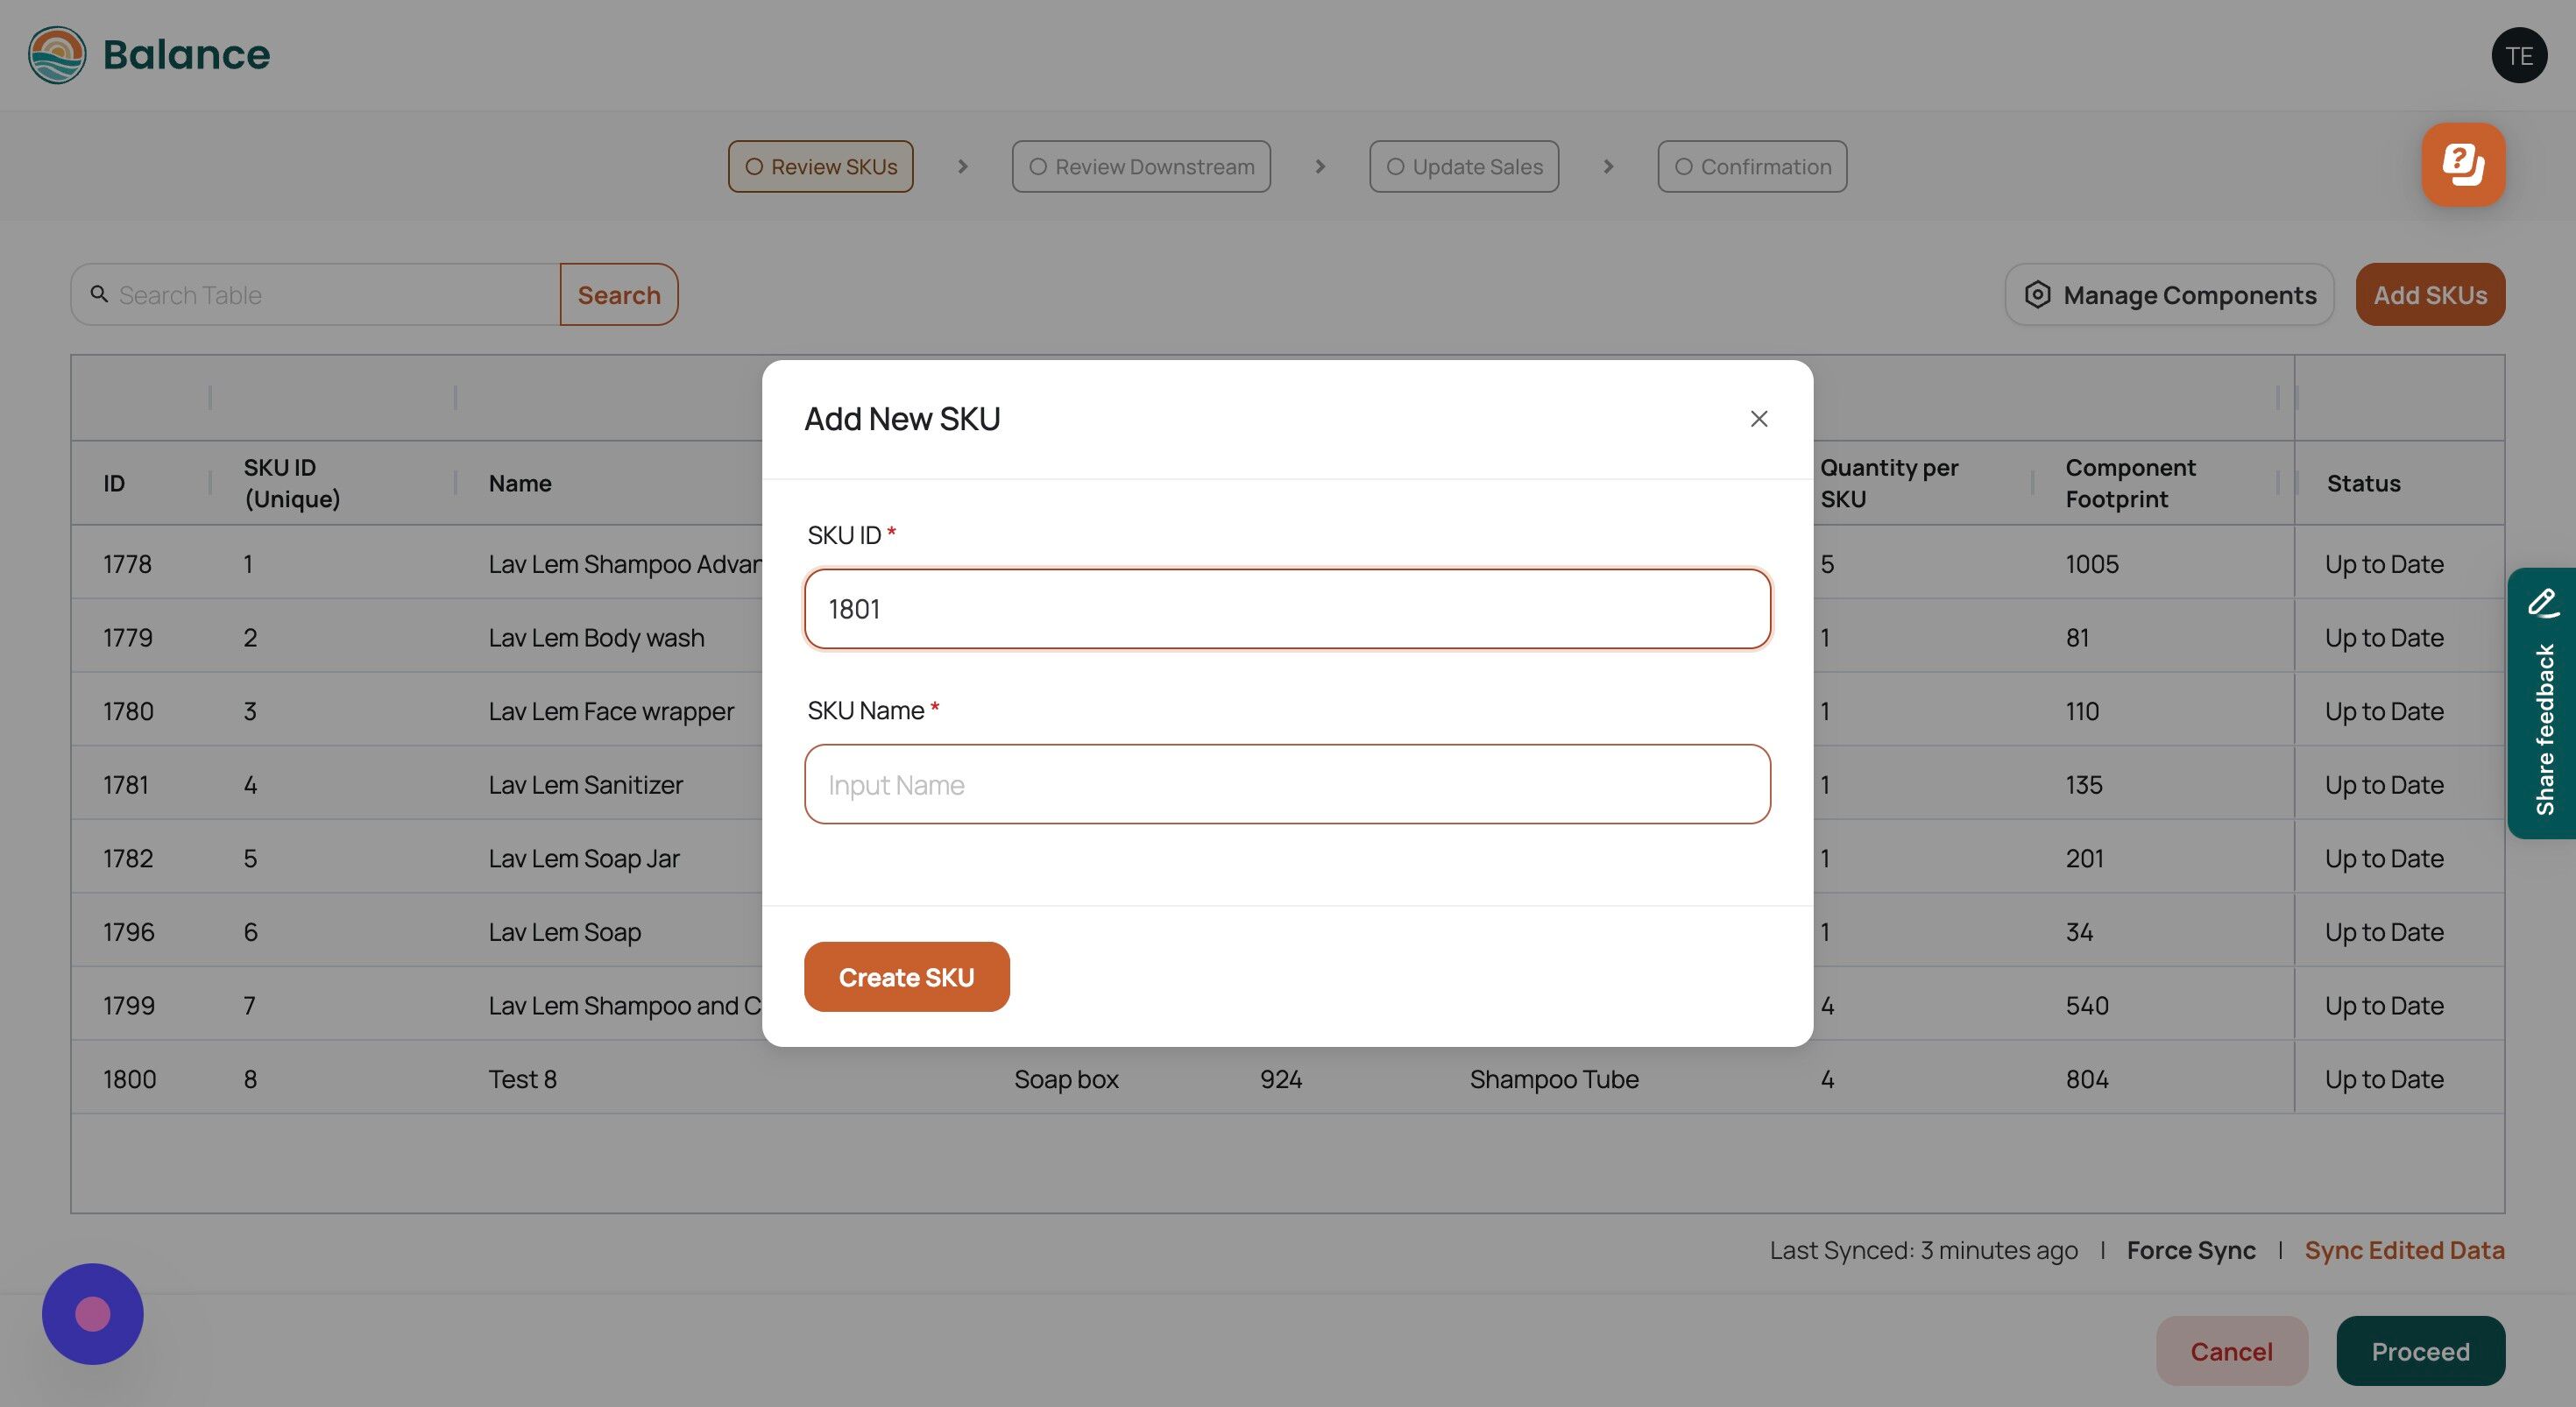Open Manage Components
Screen dimensions: 2576x1407
click(x=2169, y=295)
